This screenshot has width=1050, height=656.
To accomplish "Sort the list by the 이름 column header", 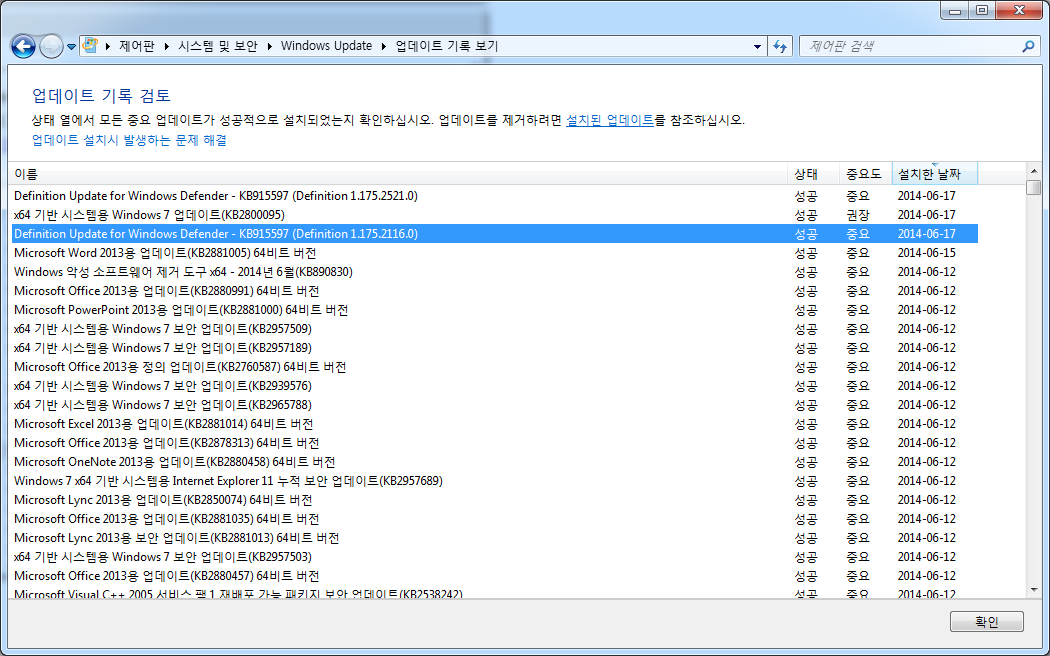I will (398, 174).
